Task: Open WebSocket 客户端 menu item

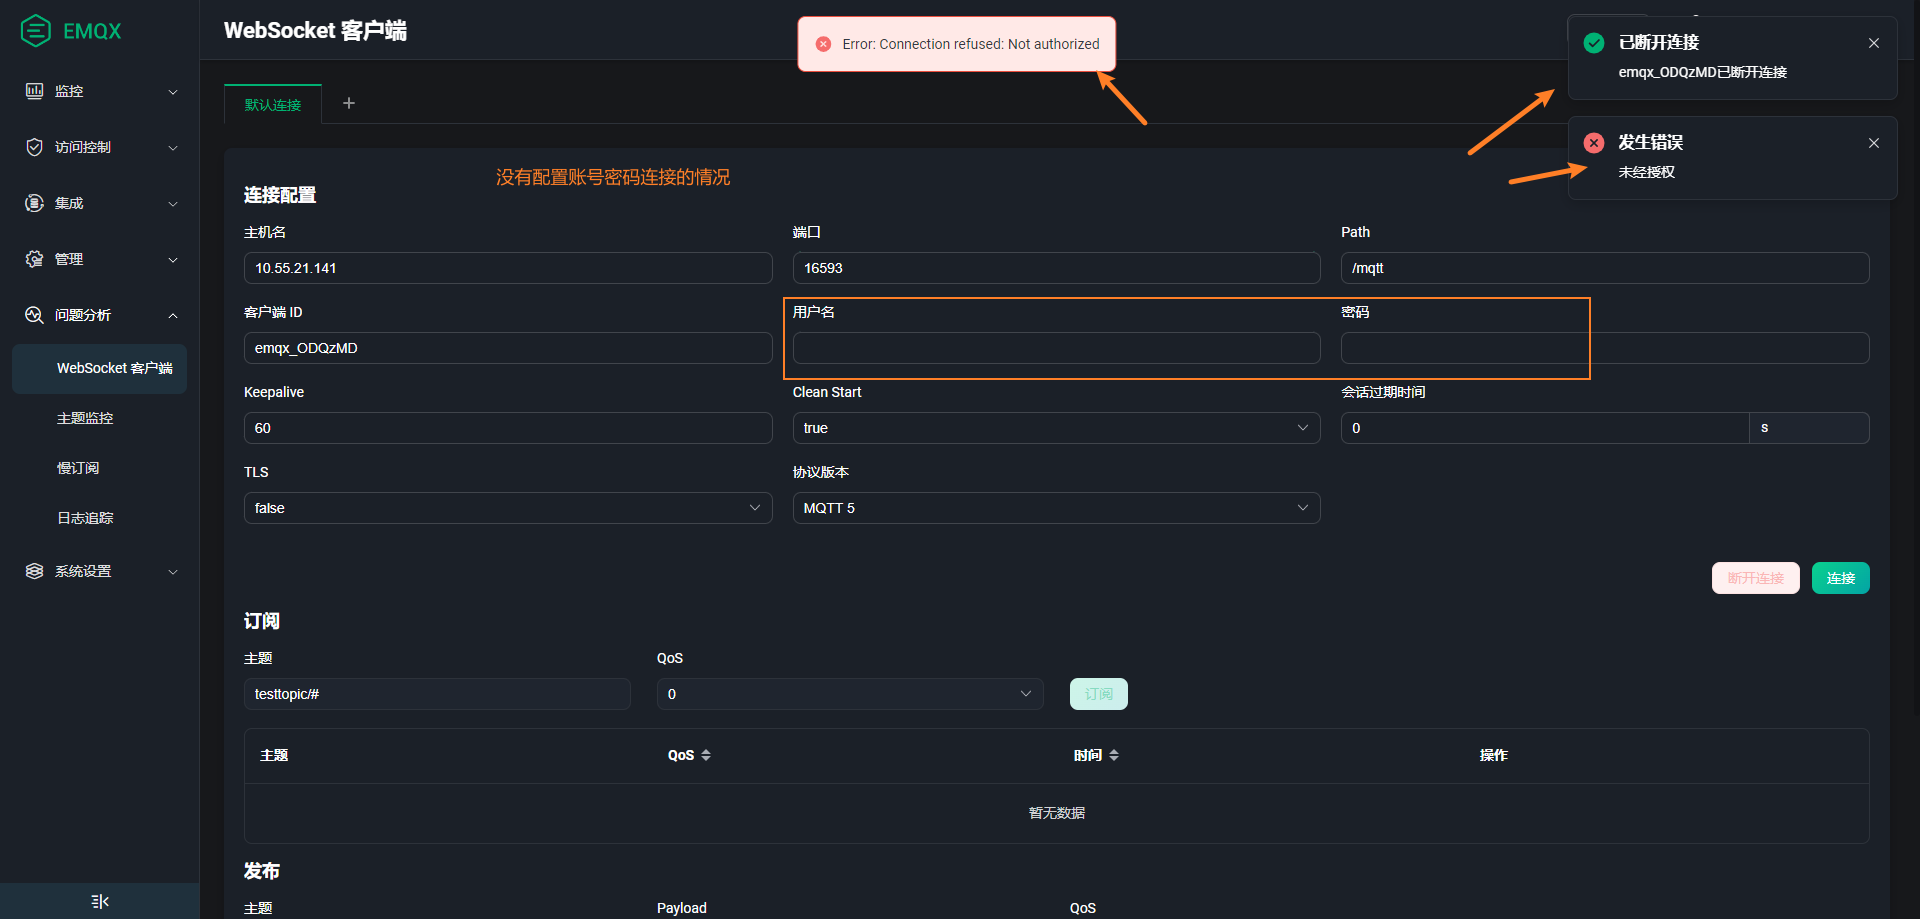Action: coord(99,369)
